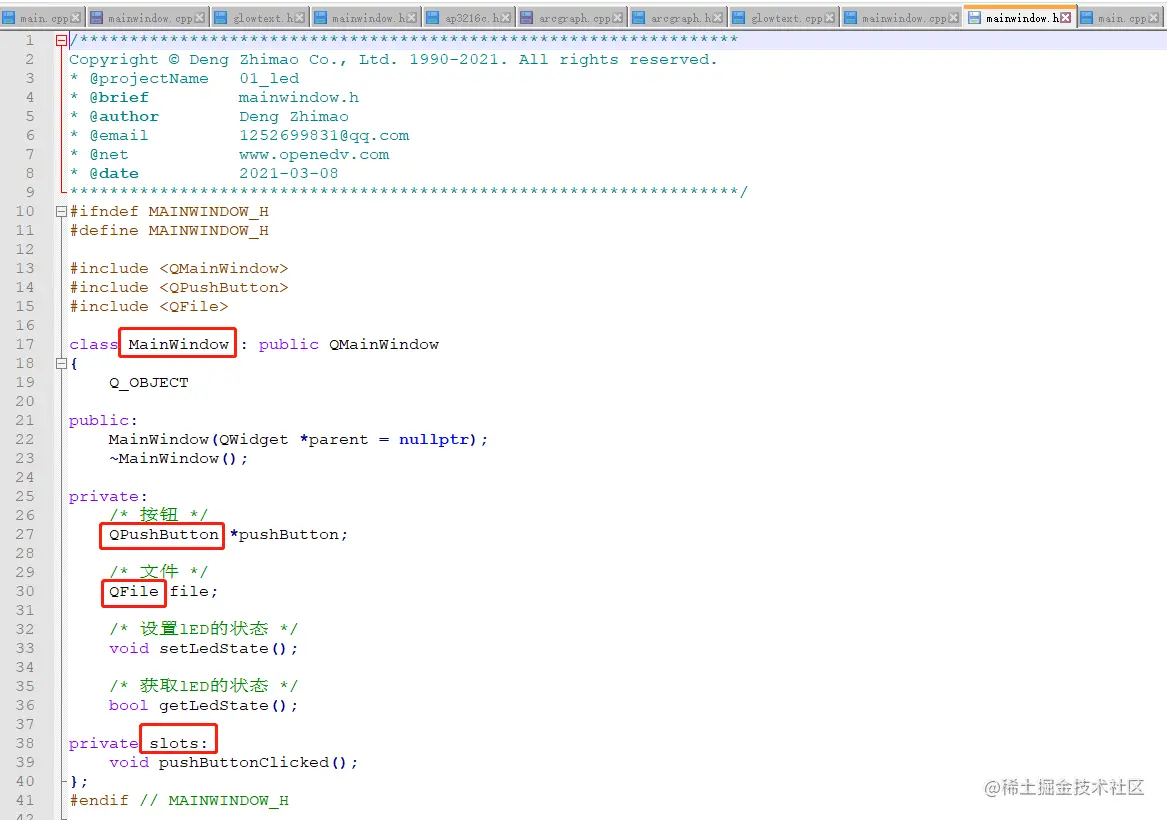Click #define MAINWINDOW_H on line 11

tap(169, 230)
